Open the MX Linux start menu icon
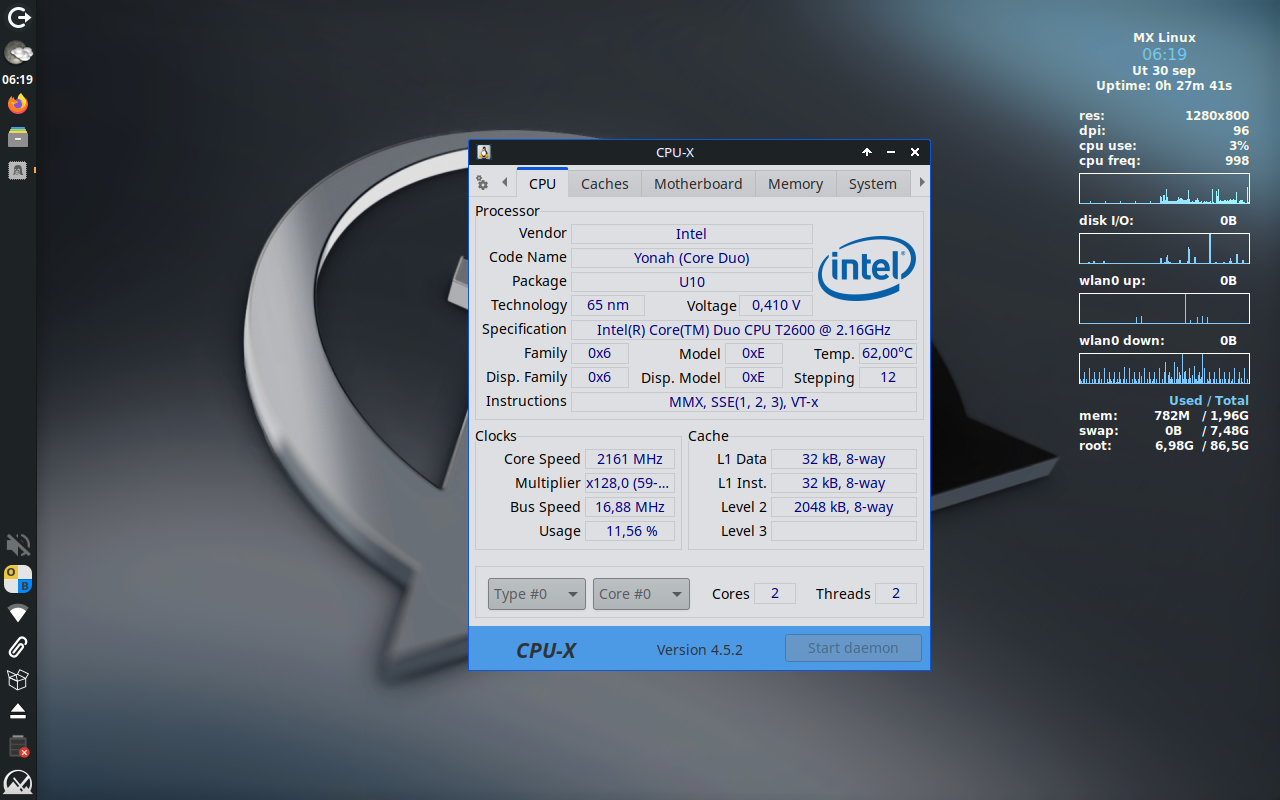1280x800 pixels. [18, 782]
